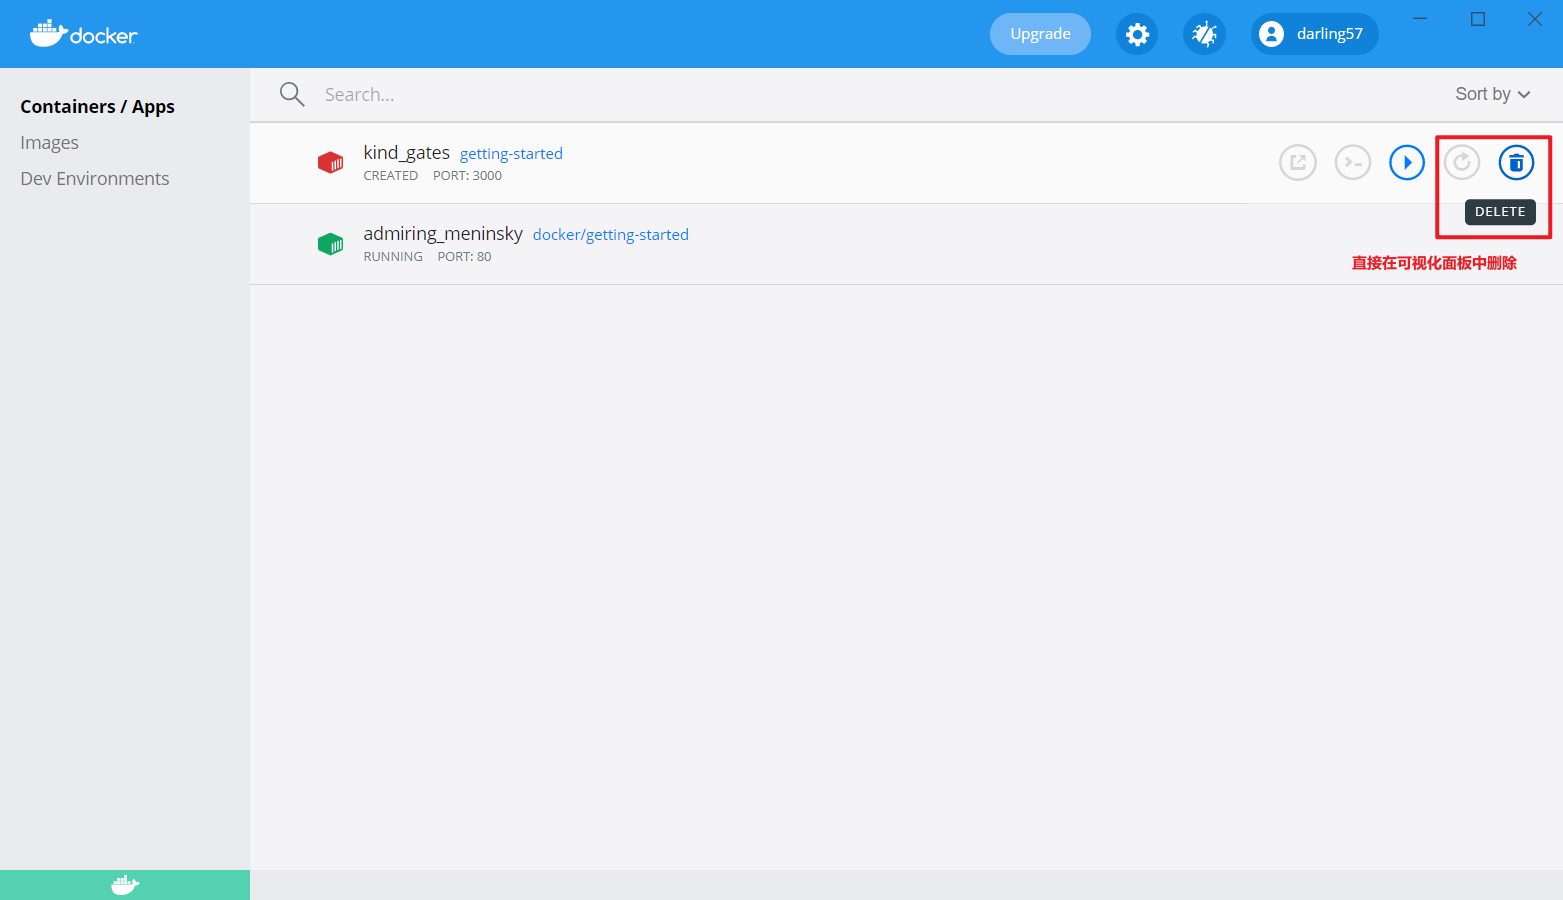Select the admiring_meninsky container name

(443, 233)
